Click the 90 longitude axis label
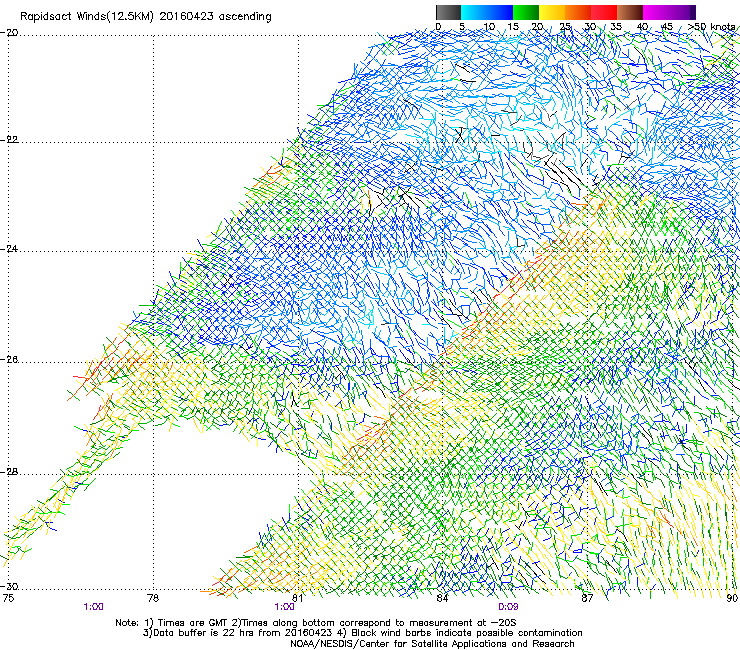The image size is (740, 650). point(732,598)
